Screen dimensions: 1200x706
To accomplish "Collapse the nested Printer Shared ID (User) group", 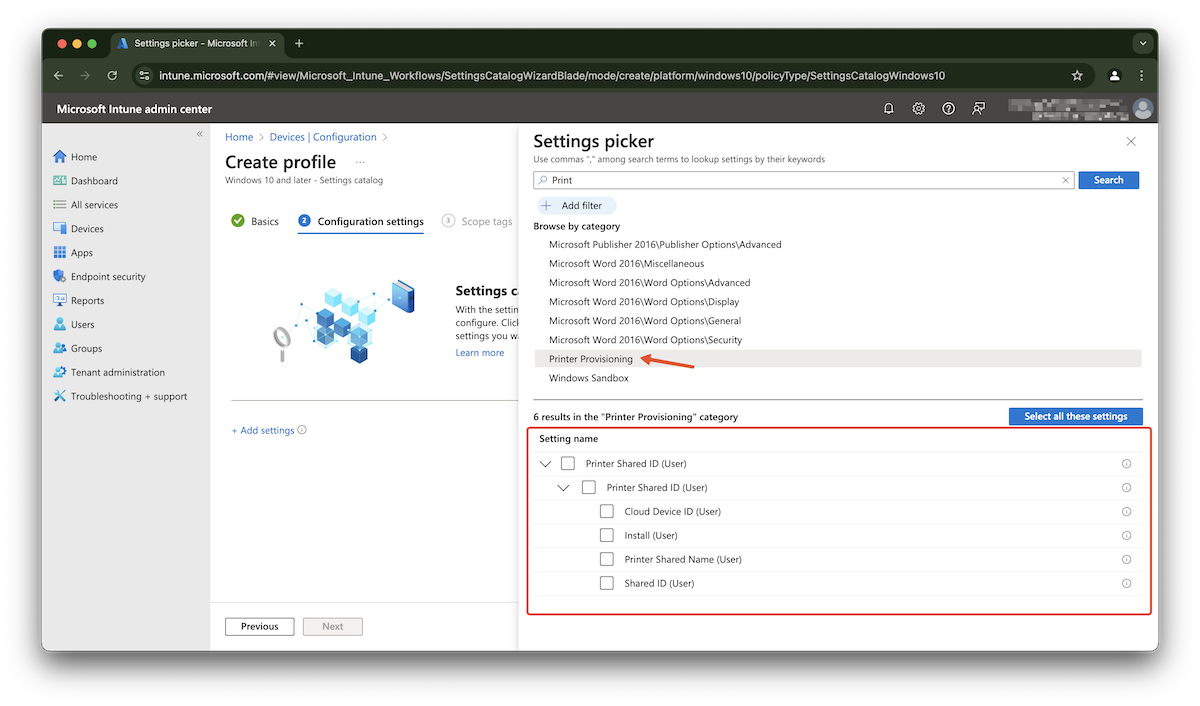I will pos(564,487).
